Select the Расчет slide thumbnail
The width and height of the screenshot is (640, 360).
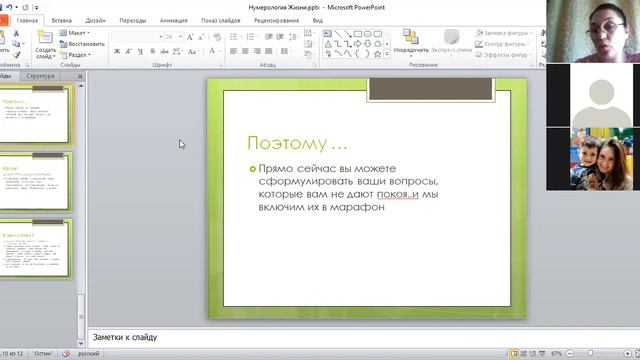point(36,182)
